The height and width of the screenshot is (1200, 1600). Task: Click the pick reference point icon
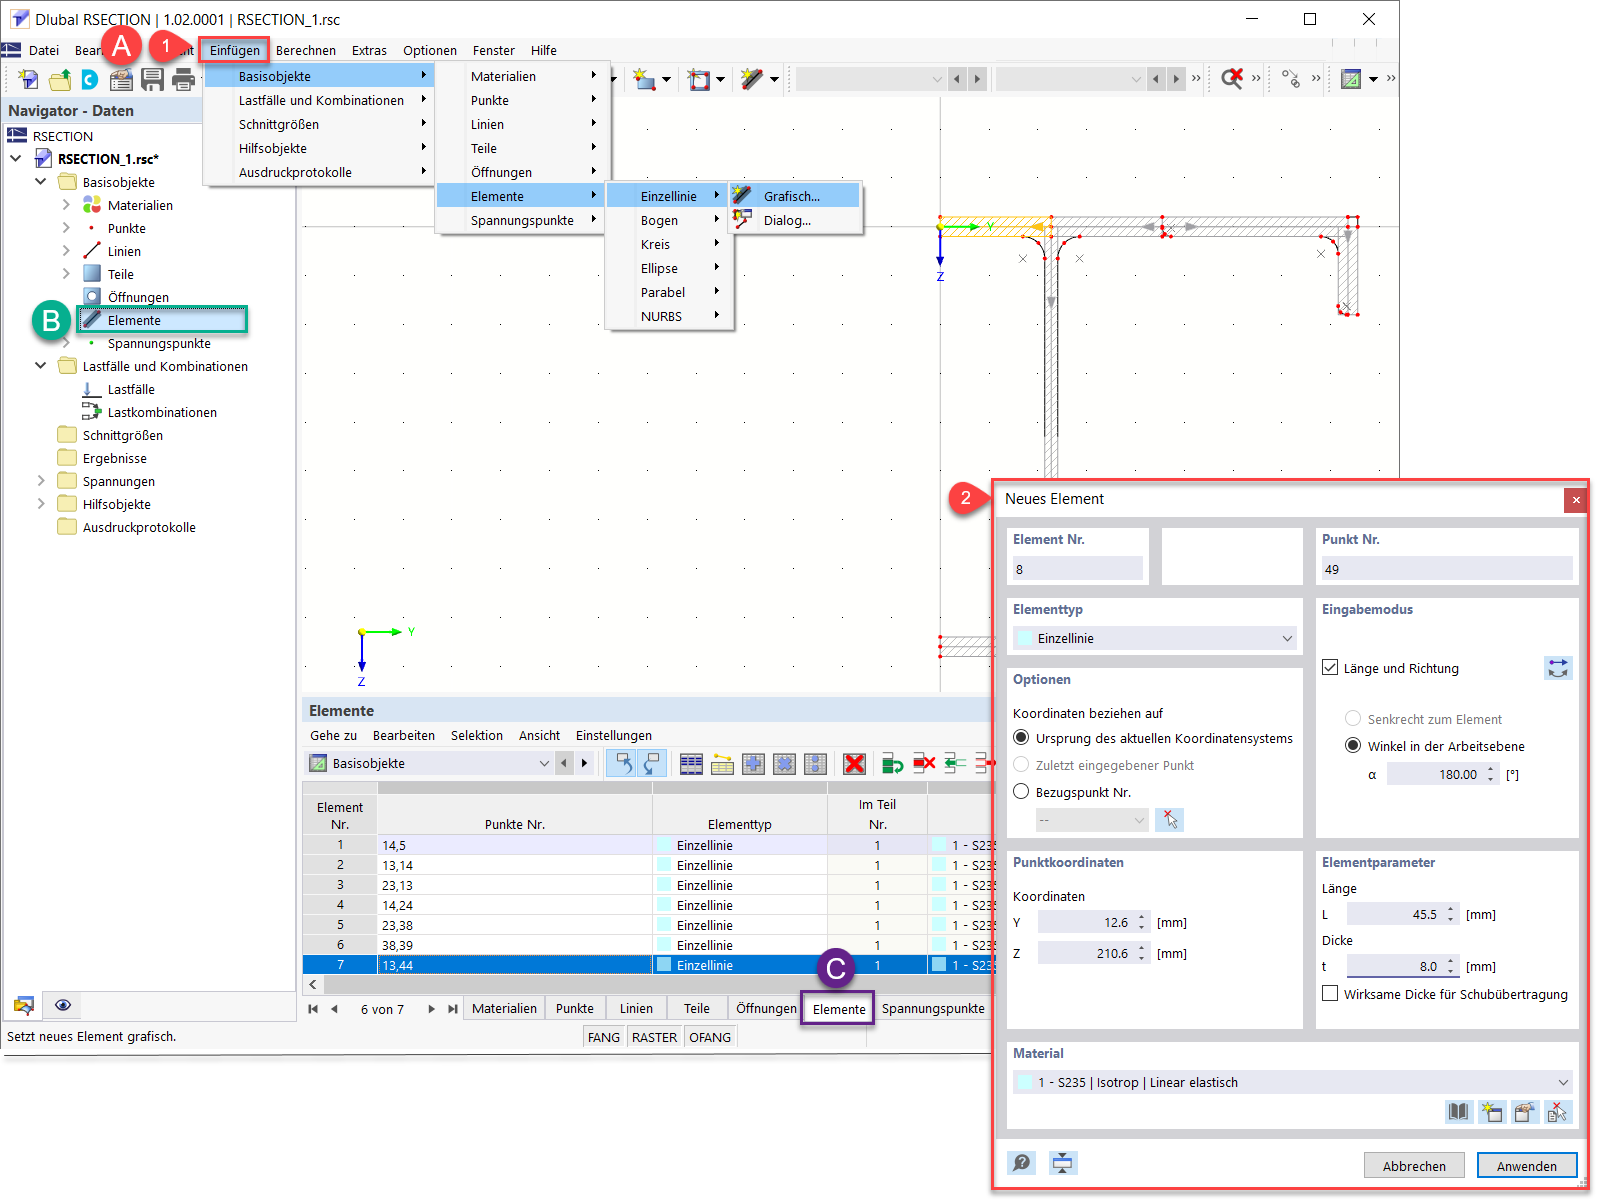[1169, 820]
